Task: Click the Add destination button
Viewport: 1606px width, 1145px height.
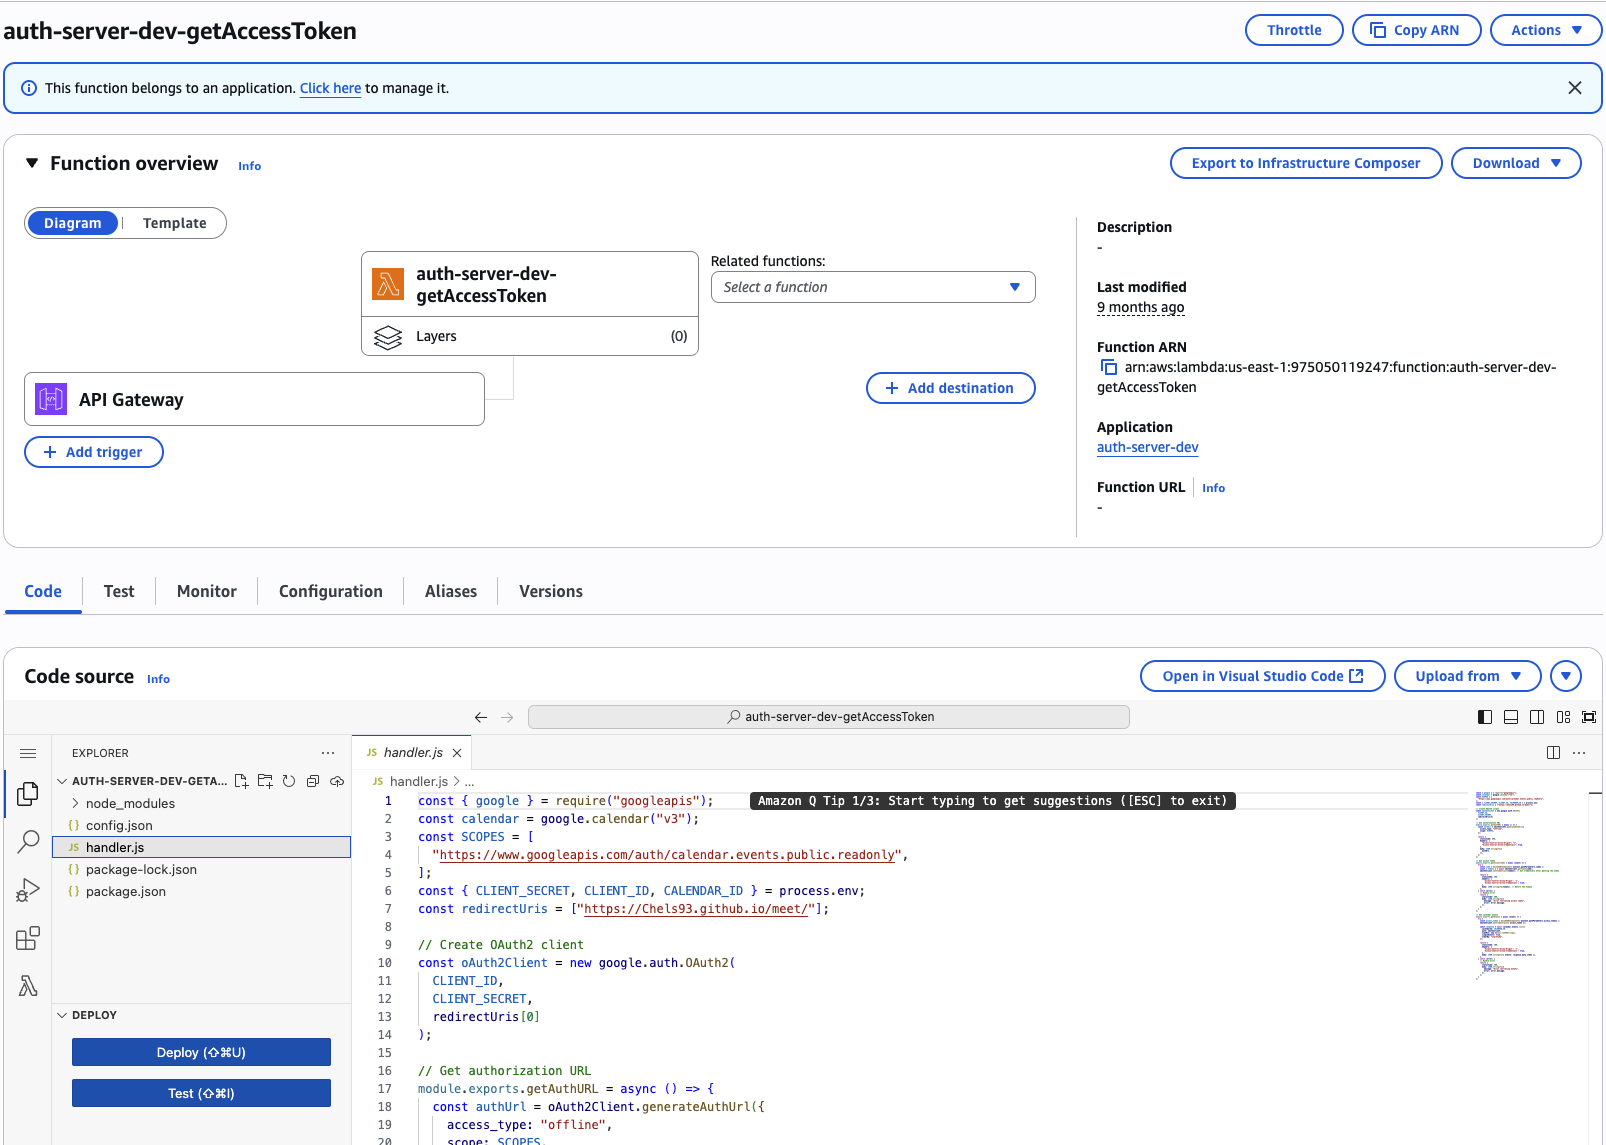Action: pyautogui.click(x=950, y=388)
